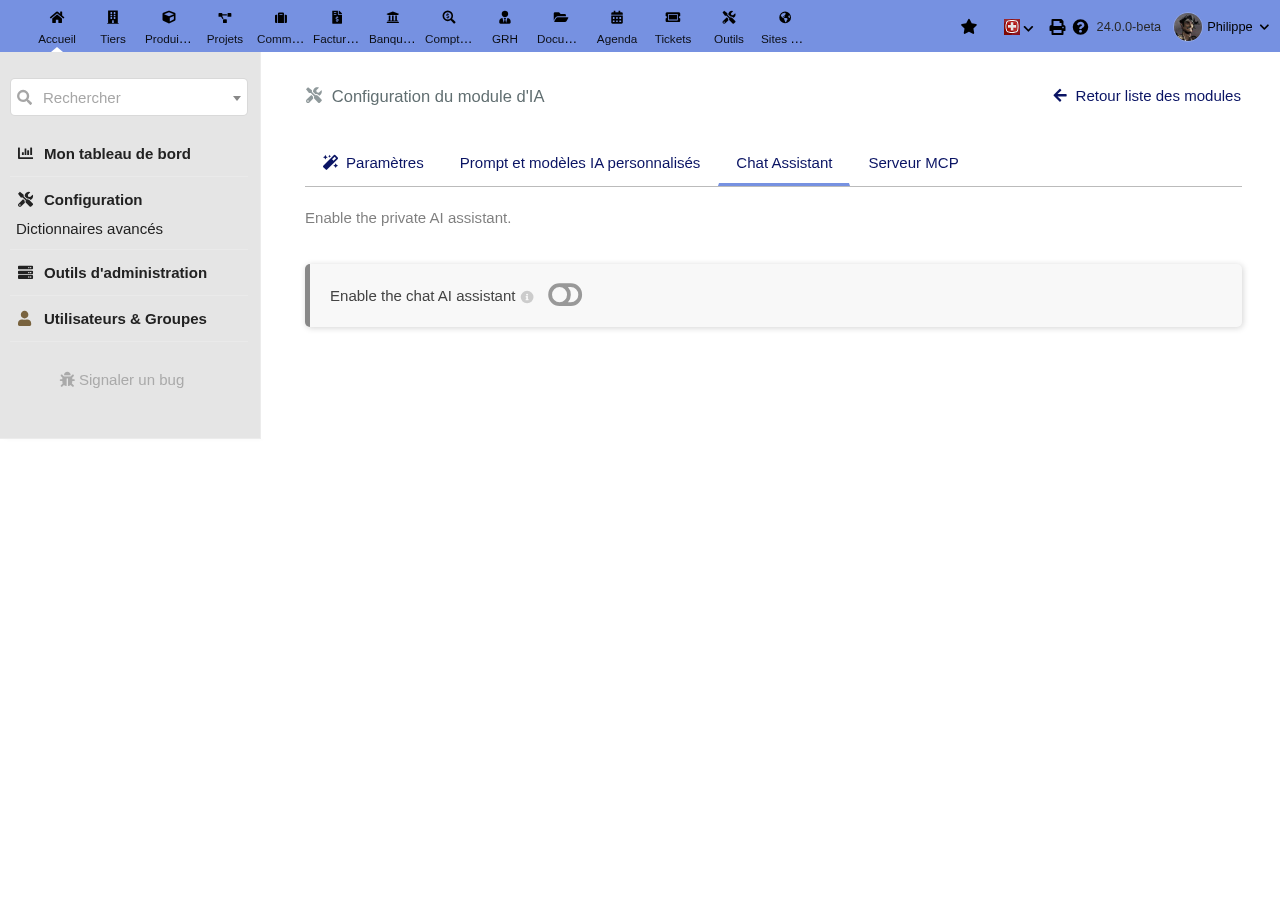1280x900 pixels.
Task: Enable the chat AI assistant toggle
Action: (x=565, y=295)
